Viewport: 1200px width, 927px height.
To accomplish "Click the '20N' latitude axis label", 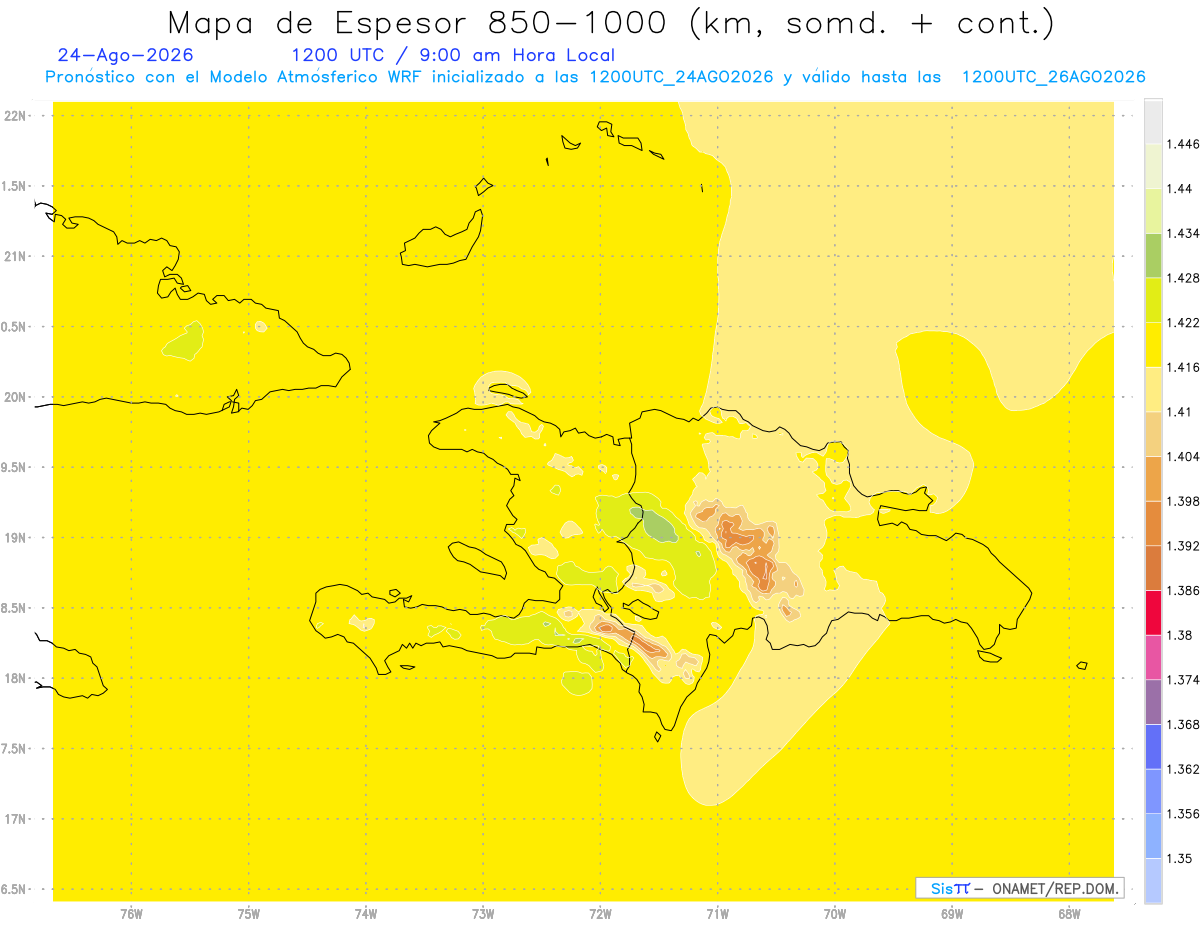I will pyautogui.click(x=17, y=397).
